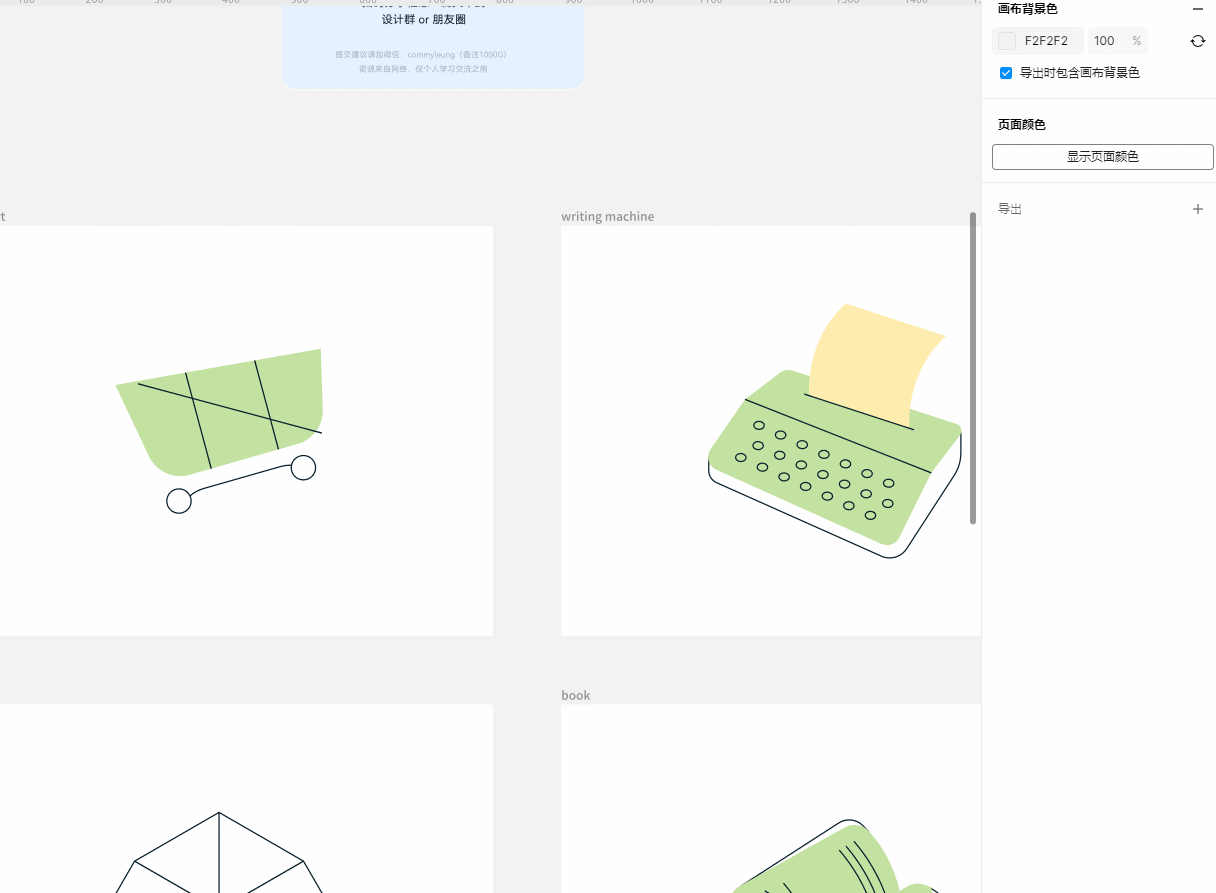Click the circular refresh icon beside opacity
Viewport: 1216px width, 893px height.
(1197, 41)
